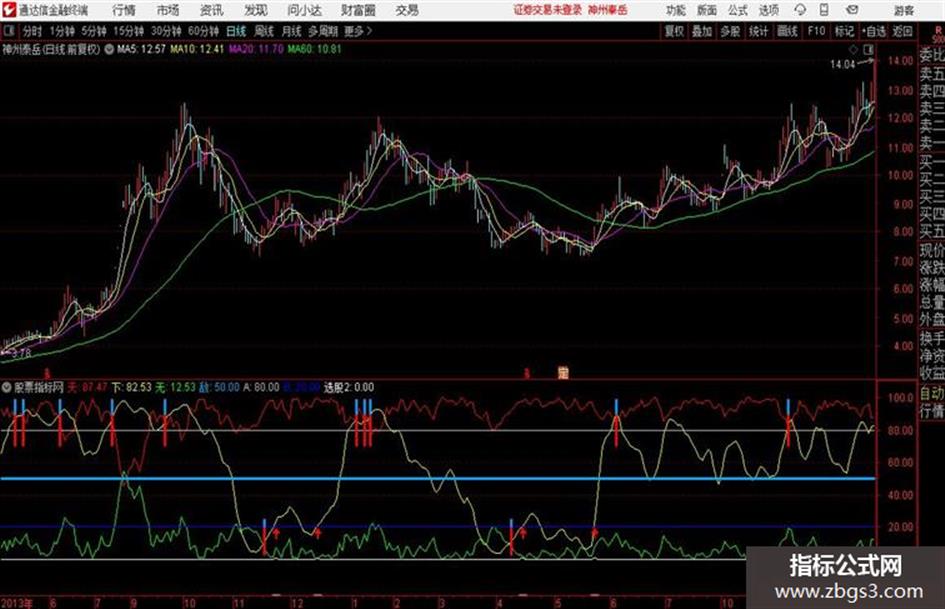Click the envelope message icon

click(852, 10)
